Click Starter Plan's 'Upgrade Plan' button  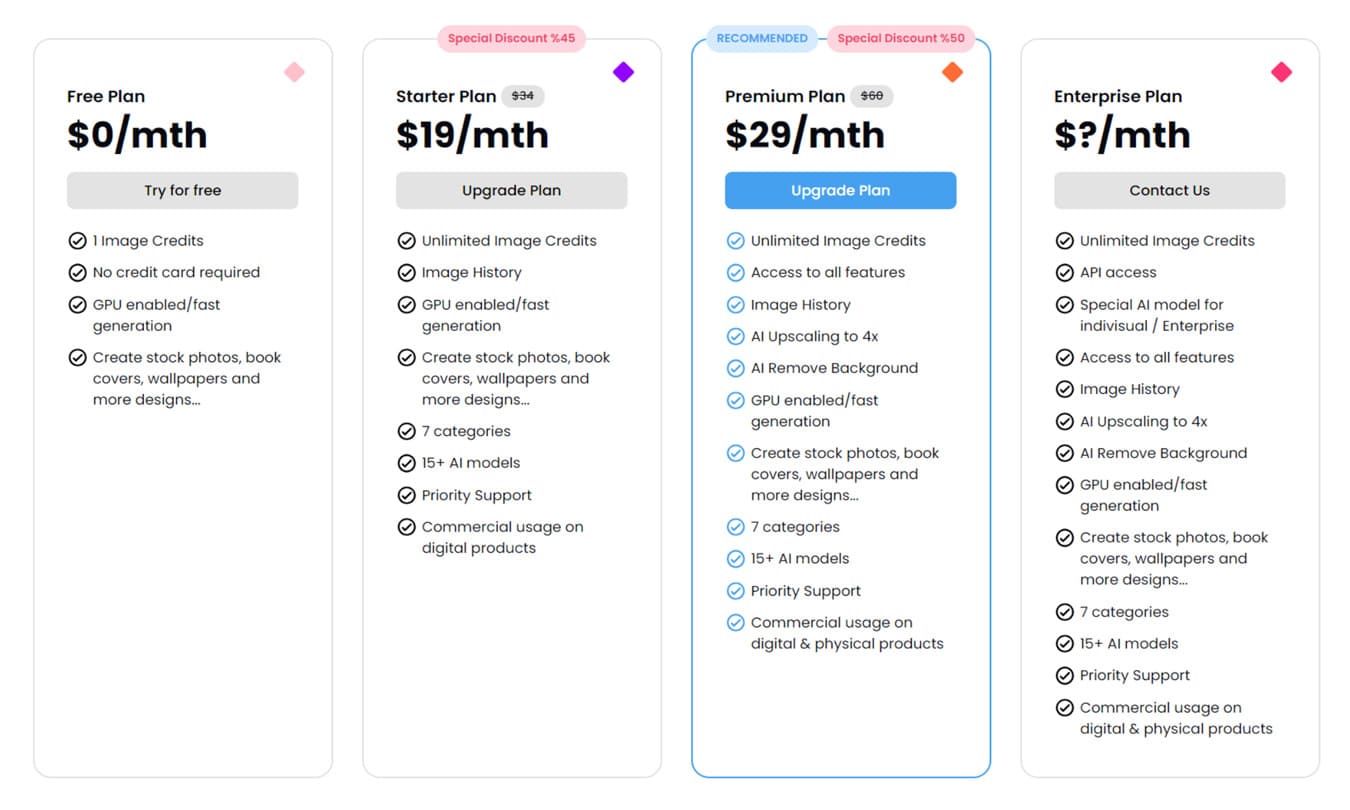[x=511, y=191]
